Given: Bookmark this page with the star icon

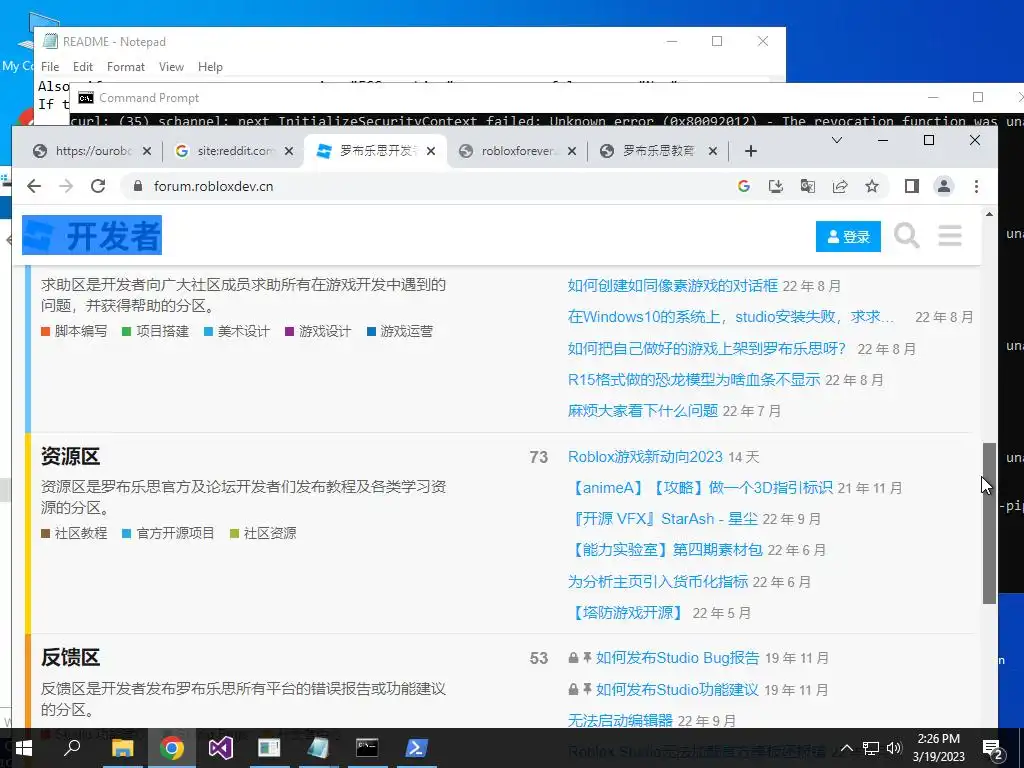Looking at the screenshot, I should pyautogui.click(x=872, y=186).
